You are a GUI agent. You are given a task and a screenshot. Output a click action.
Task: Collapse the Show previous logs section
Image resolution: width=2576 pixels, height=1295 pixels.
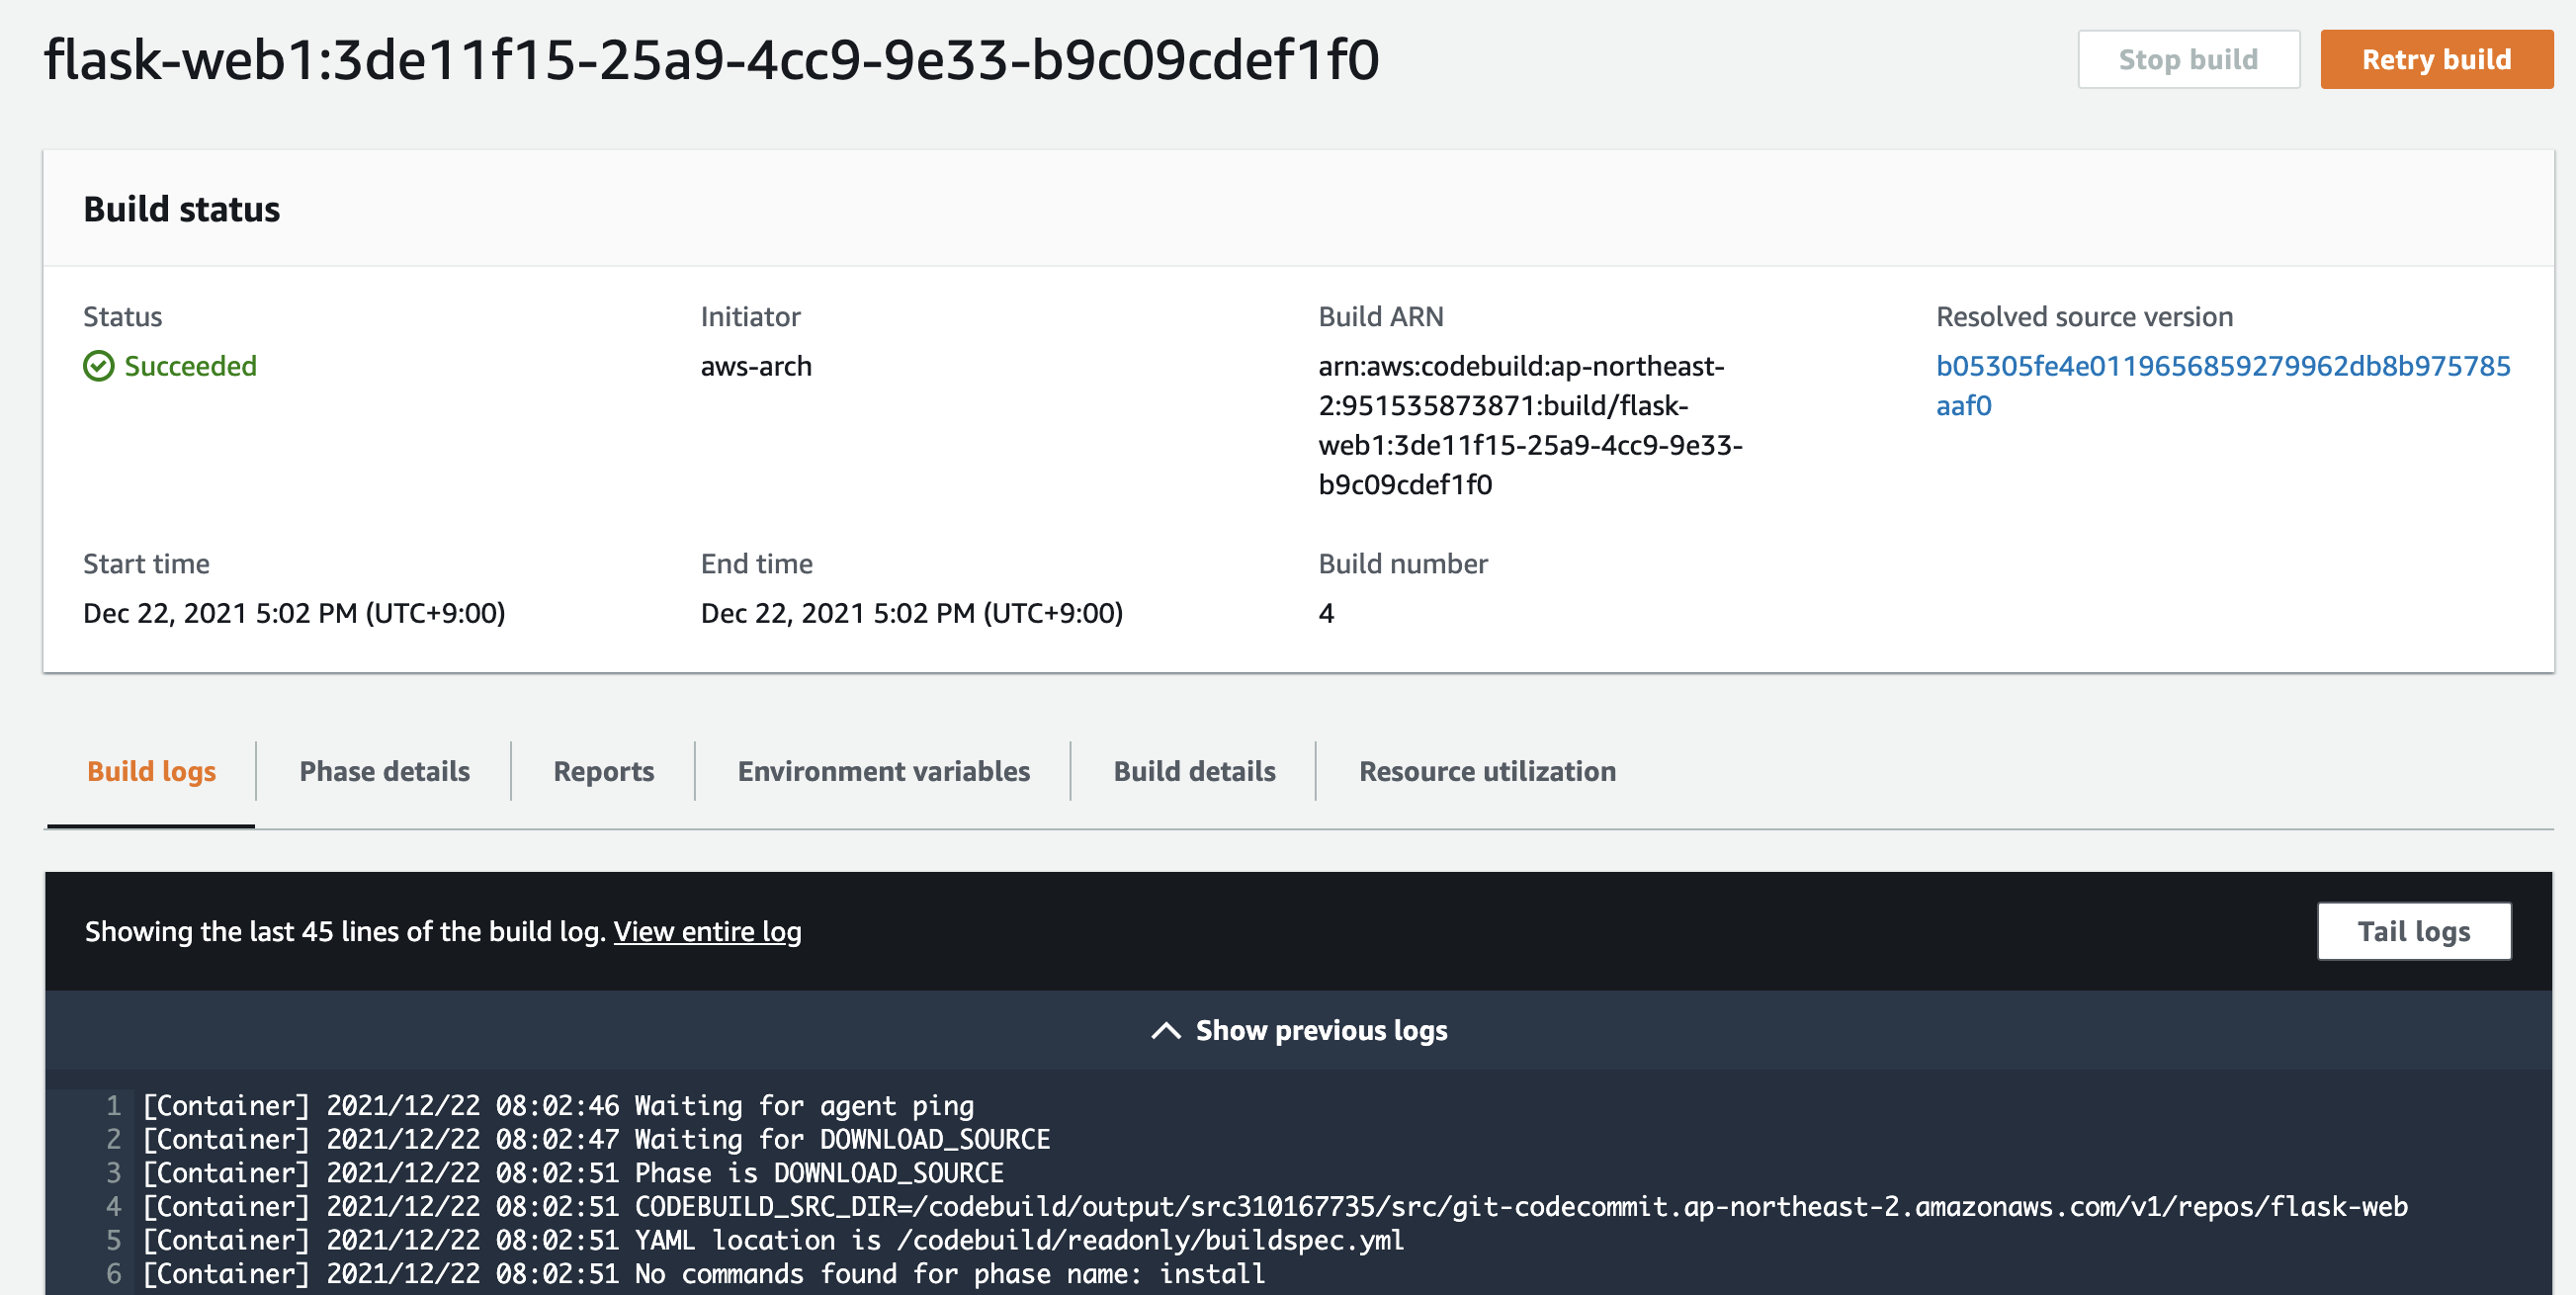pyautogui.click(x=1320, y=1030)
